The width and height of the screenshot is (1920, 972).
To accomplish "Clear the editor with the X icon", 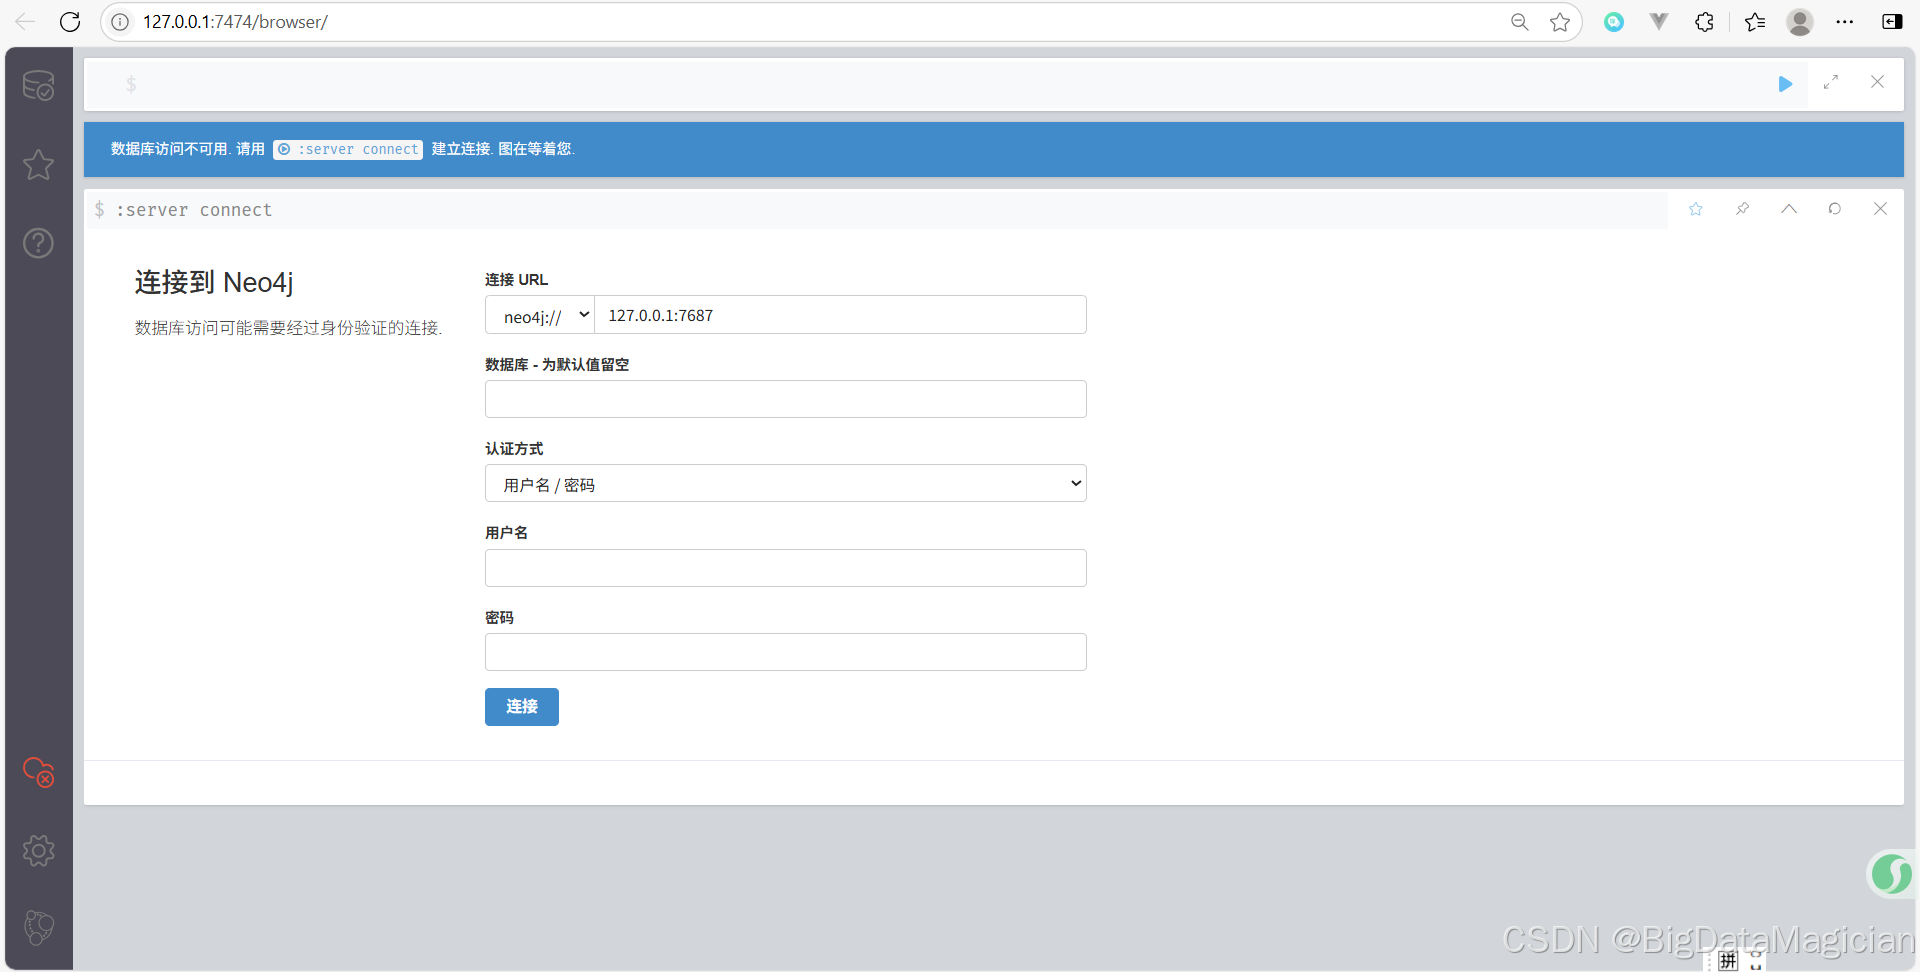I will pos(1877,82).
